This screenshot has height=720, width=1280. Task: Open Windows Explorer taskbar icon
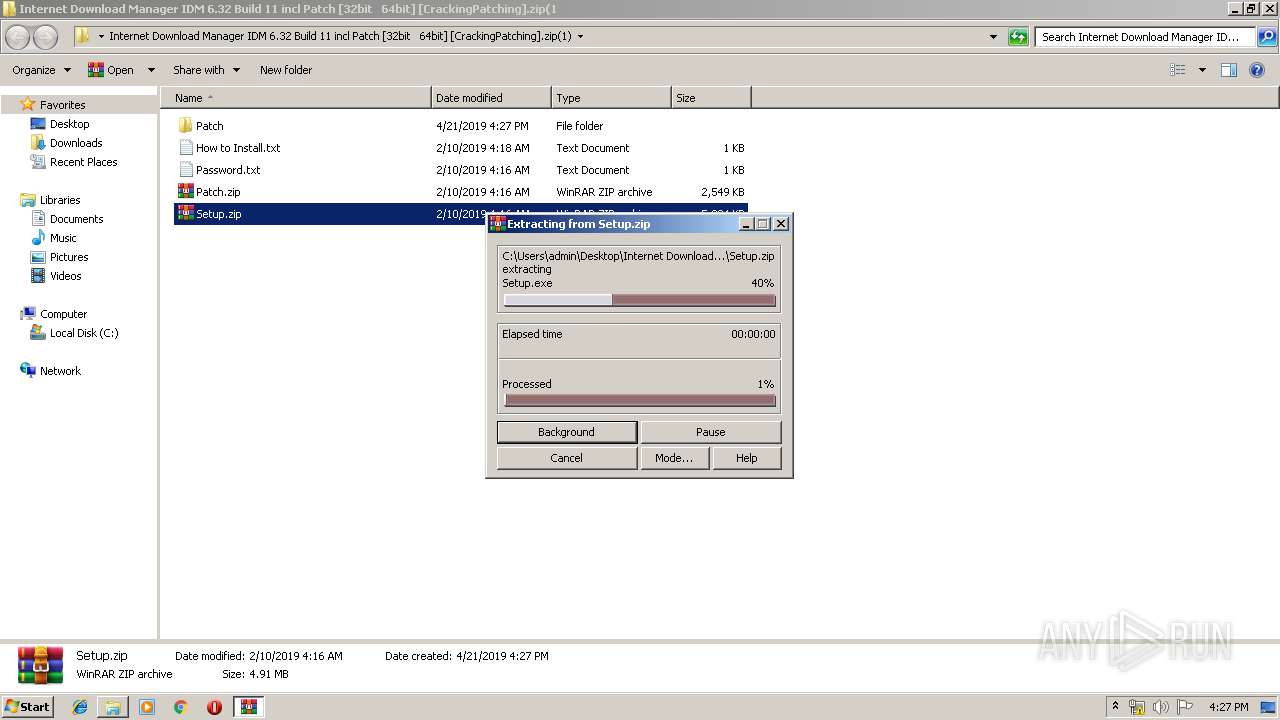click(113, 707)
